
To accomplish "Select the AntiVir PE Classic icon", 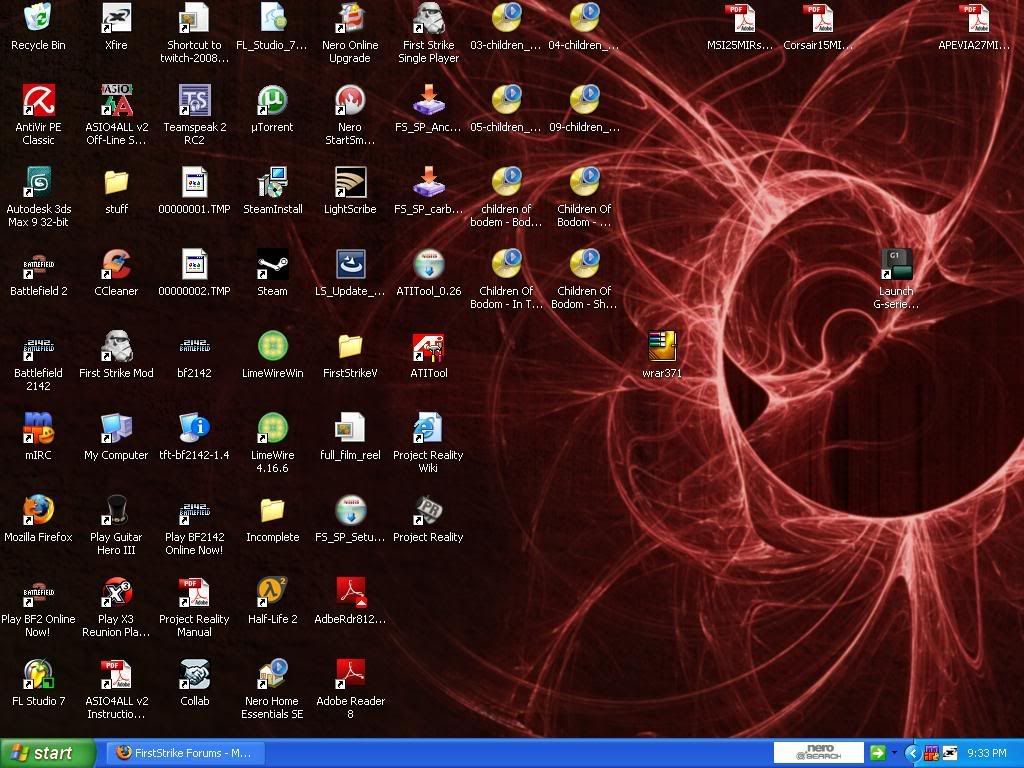I will click(x=38, y=100).
